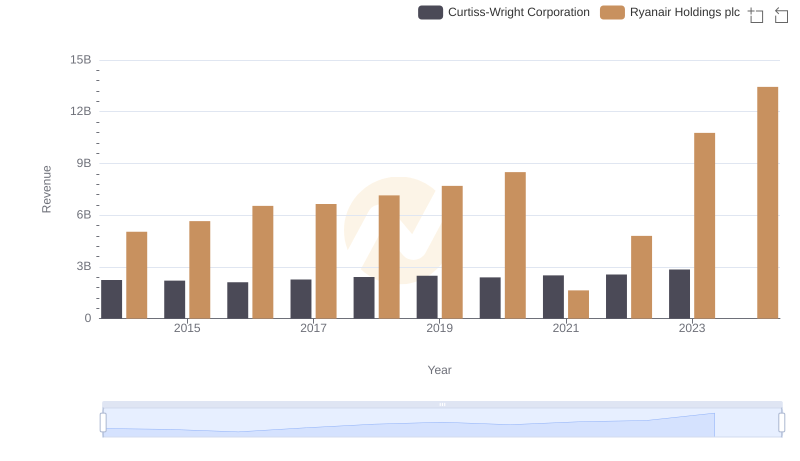Click the Ryanair bar for 2015
The height and width of the screenshot is (461, 800).
click(199, 270)
